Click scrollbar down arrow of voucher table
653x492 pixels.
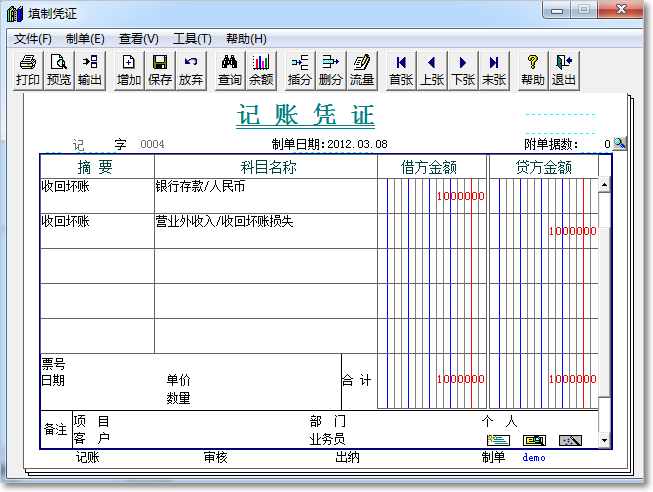point(604,440)
